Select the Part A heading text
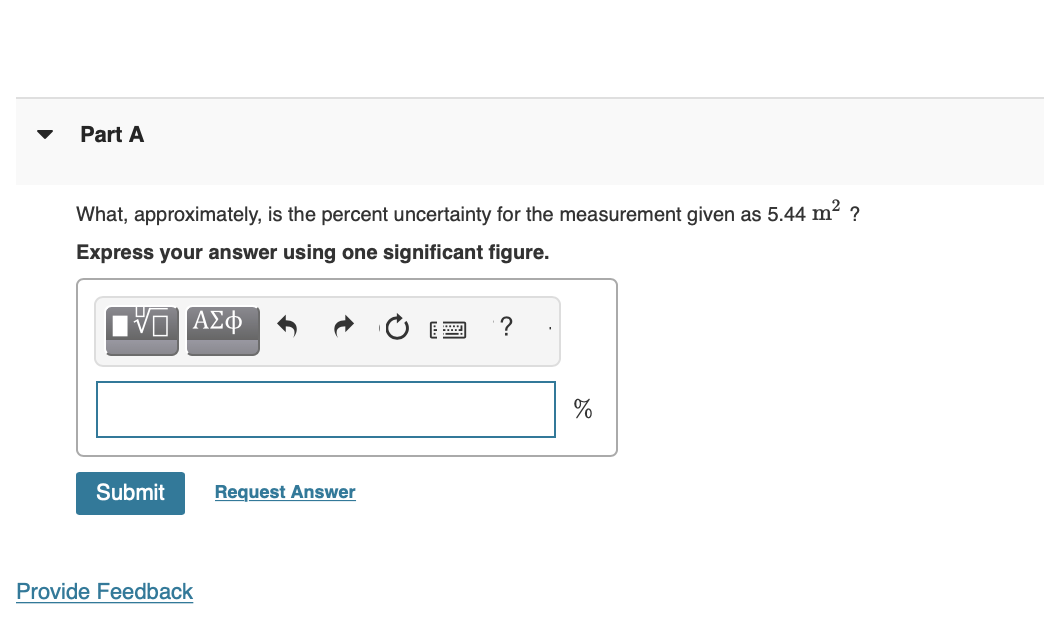 tap(112, 135)
